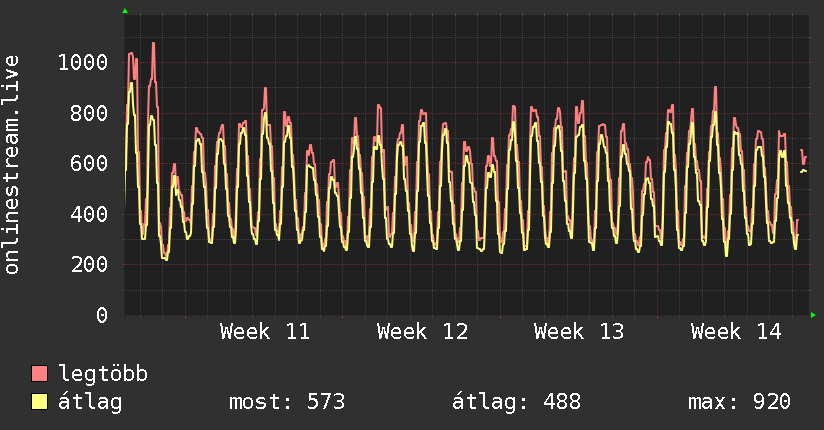
Task: Click the 1000 y-axis label
Action: (83, 63)
